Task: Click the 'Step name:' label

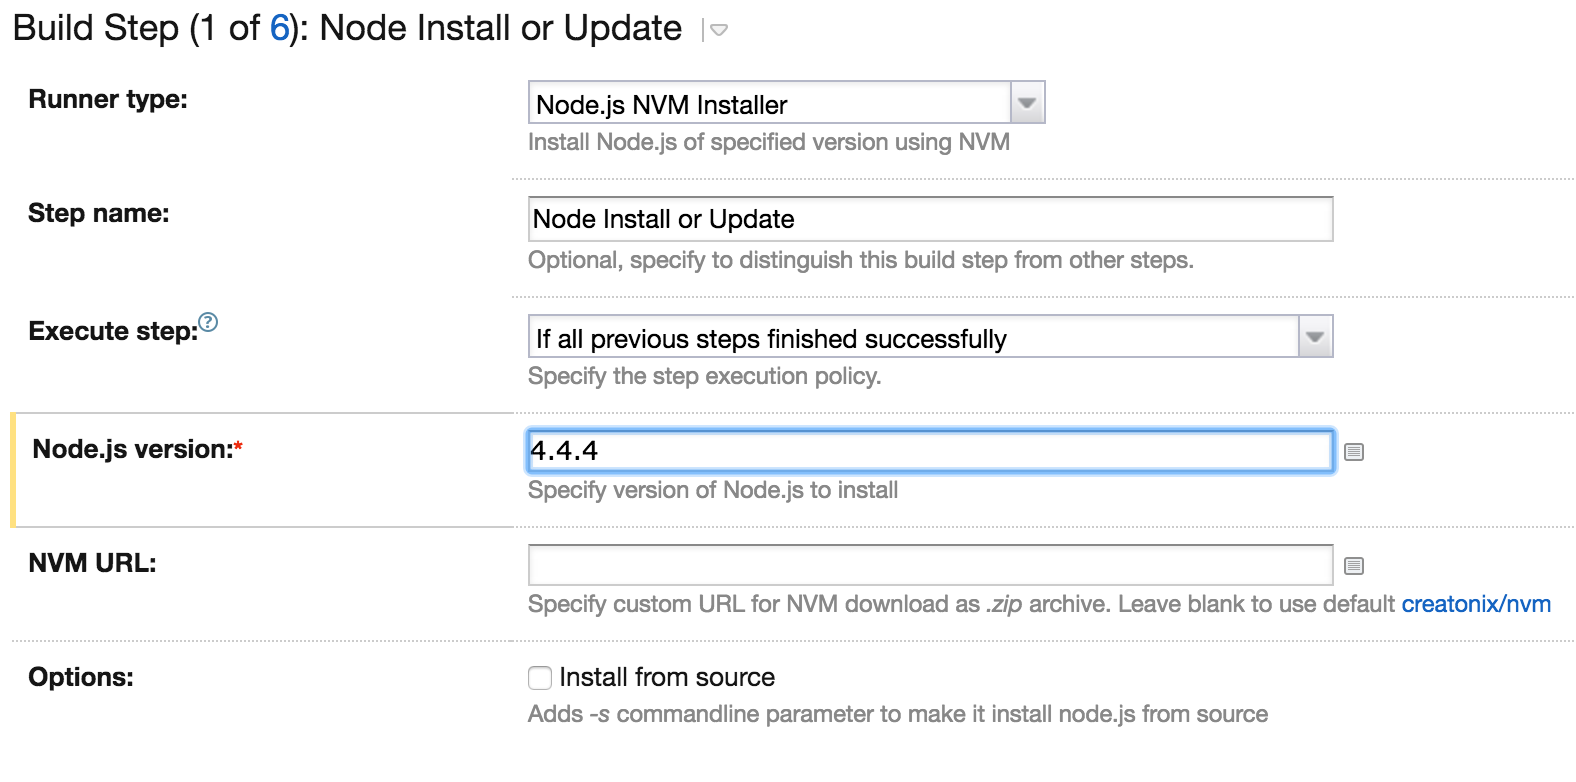Action: click(99, 213)
